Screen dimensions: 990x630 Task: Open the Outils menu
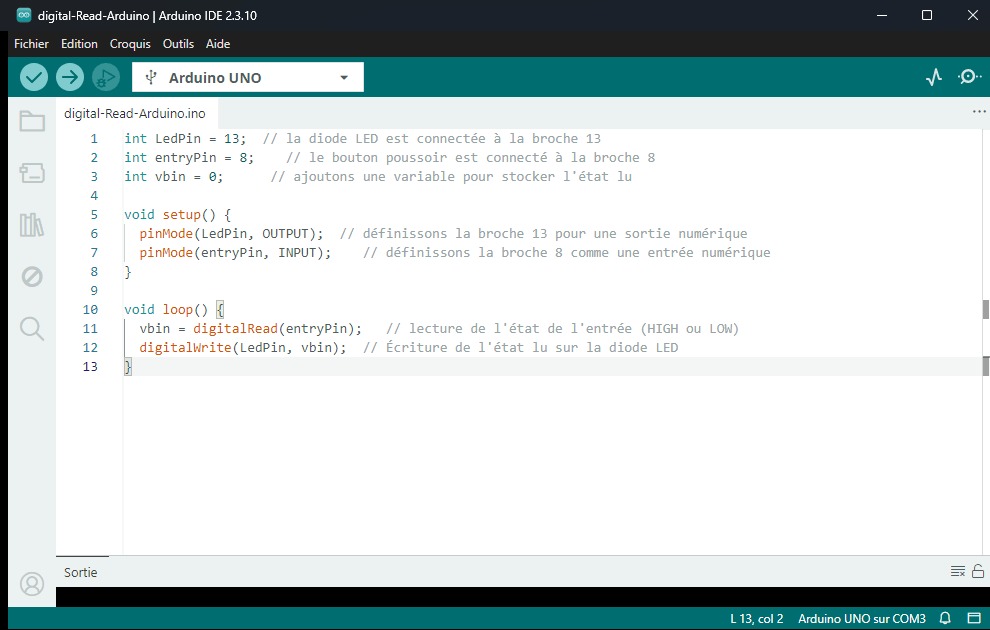[x=178, y=44]
